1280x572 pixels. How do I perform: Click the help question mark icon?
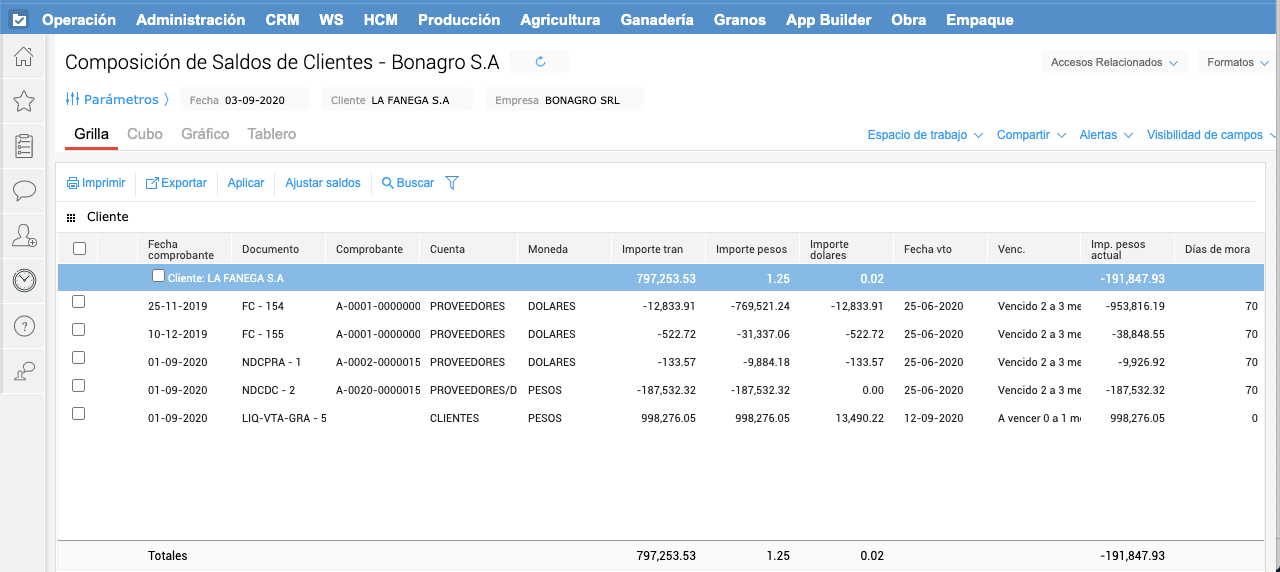point(24,326)
